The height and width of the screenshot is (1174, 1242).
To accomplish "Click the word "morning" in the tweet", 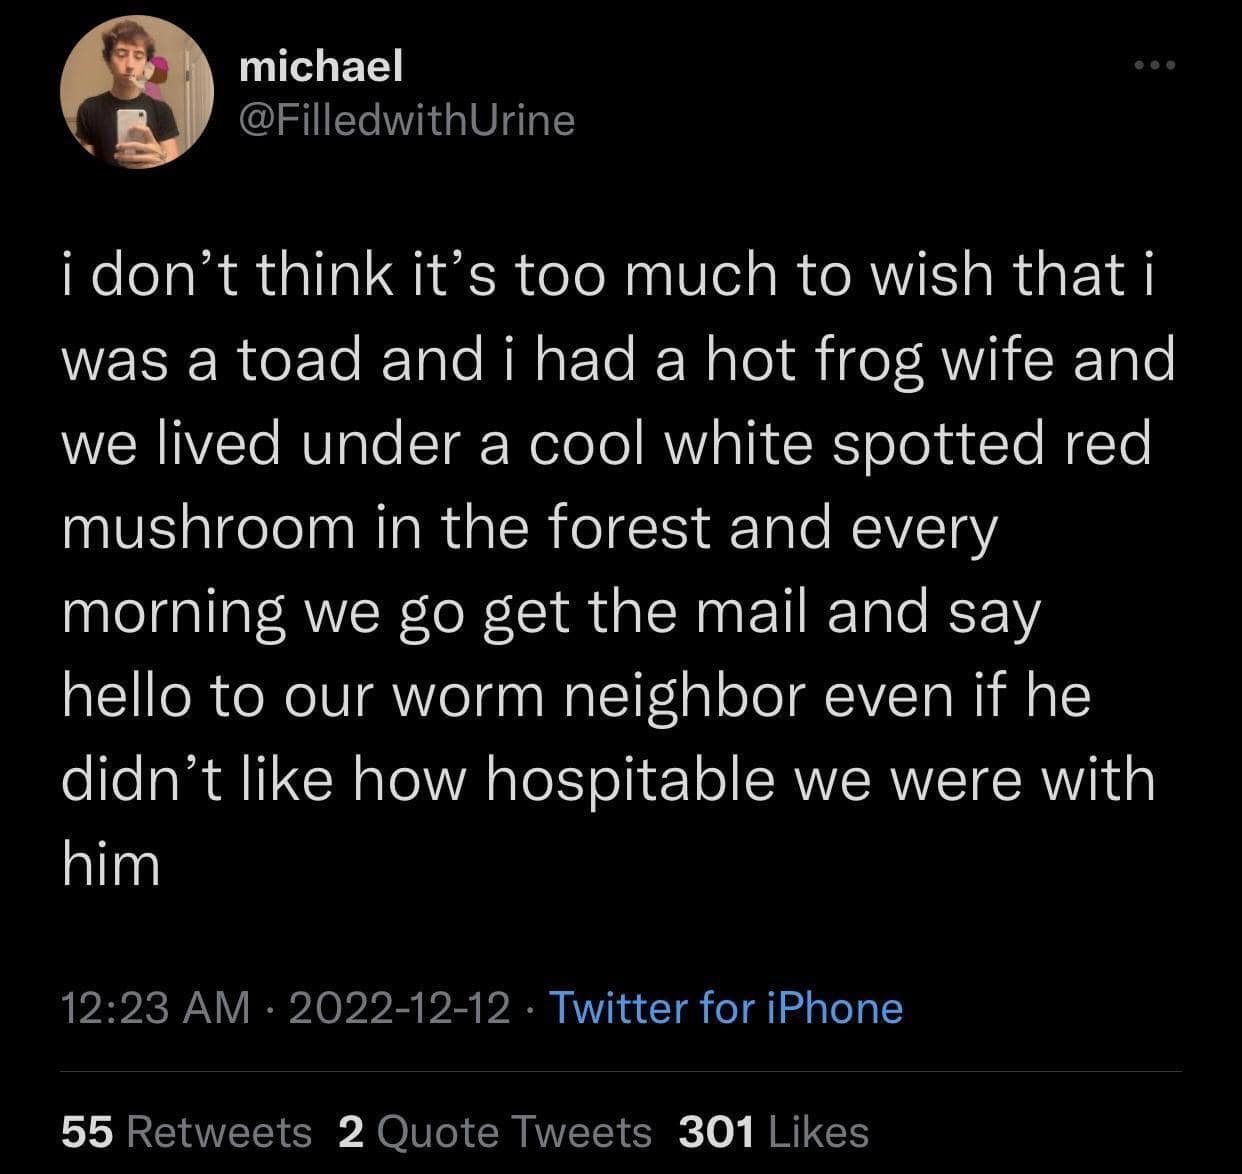I will pyautogui.click(x=173, y=614).
